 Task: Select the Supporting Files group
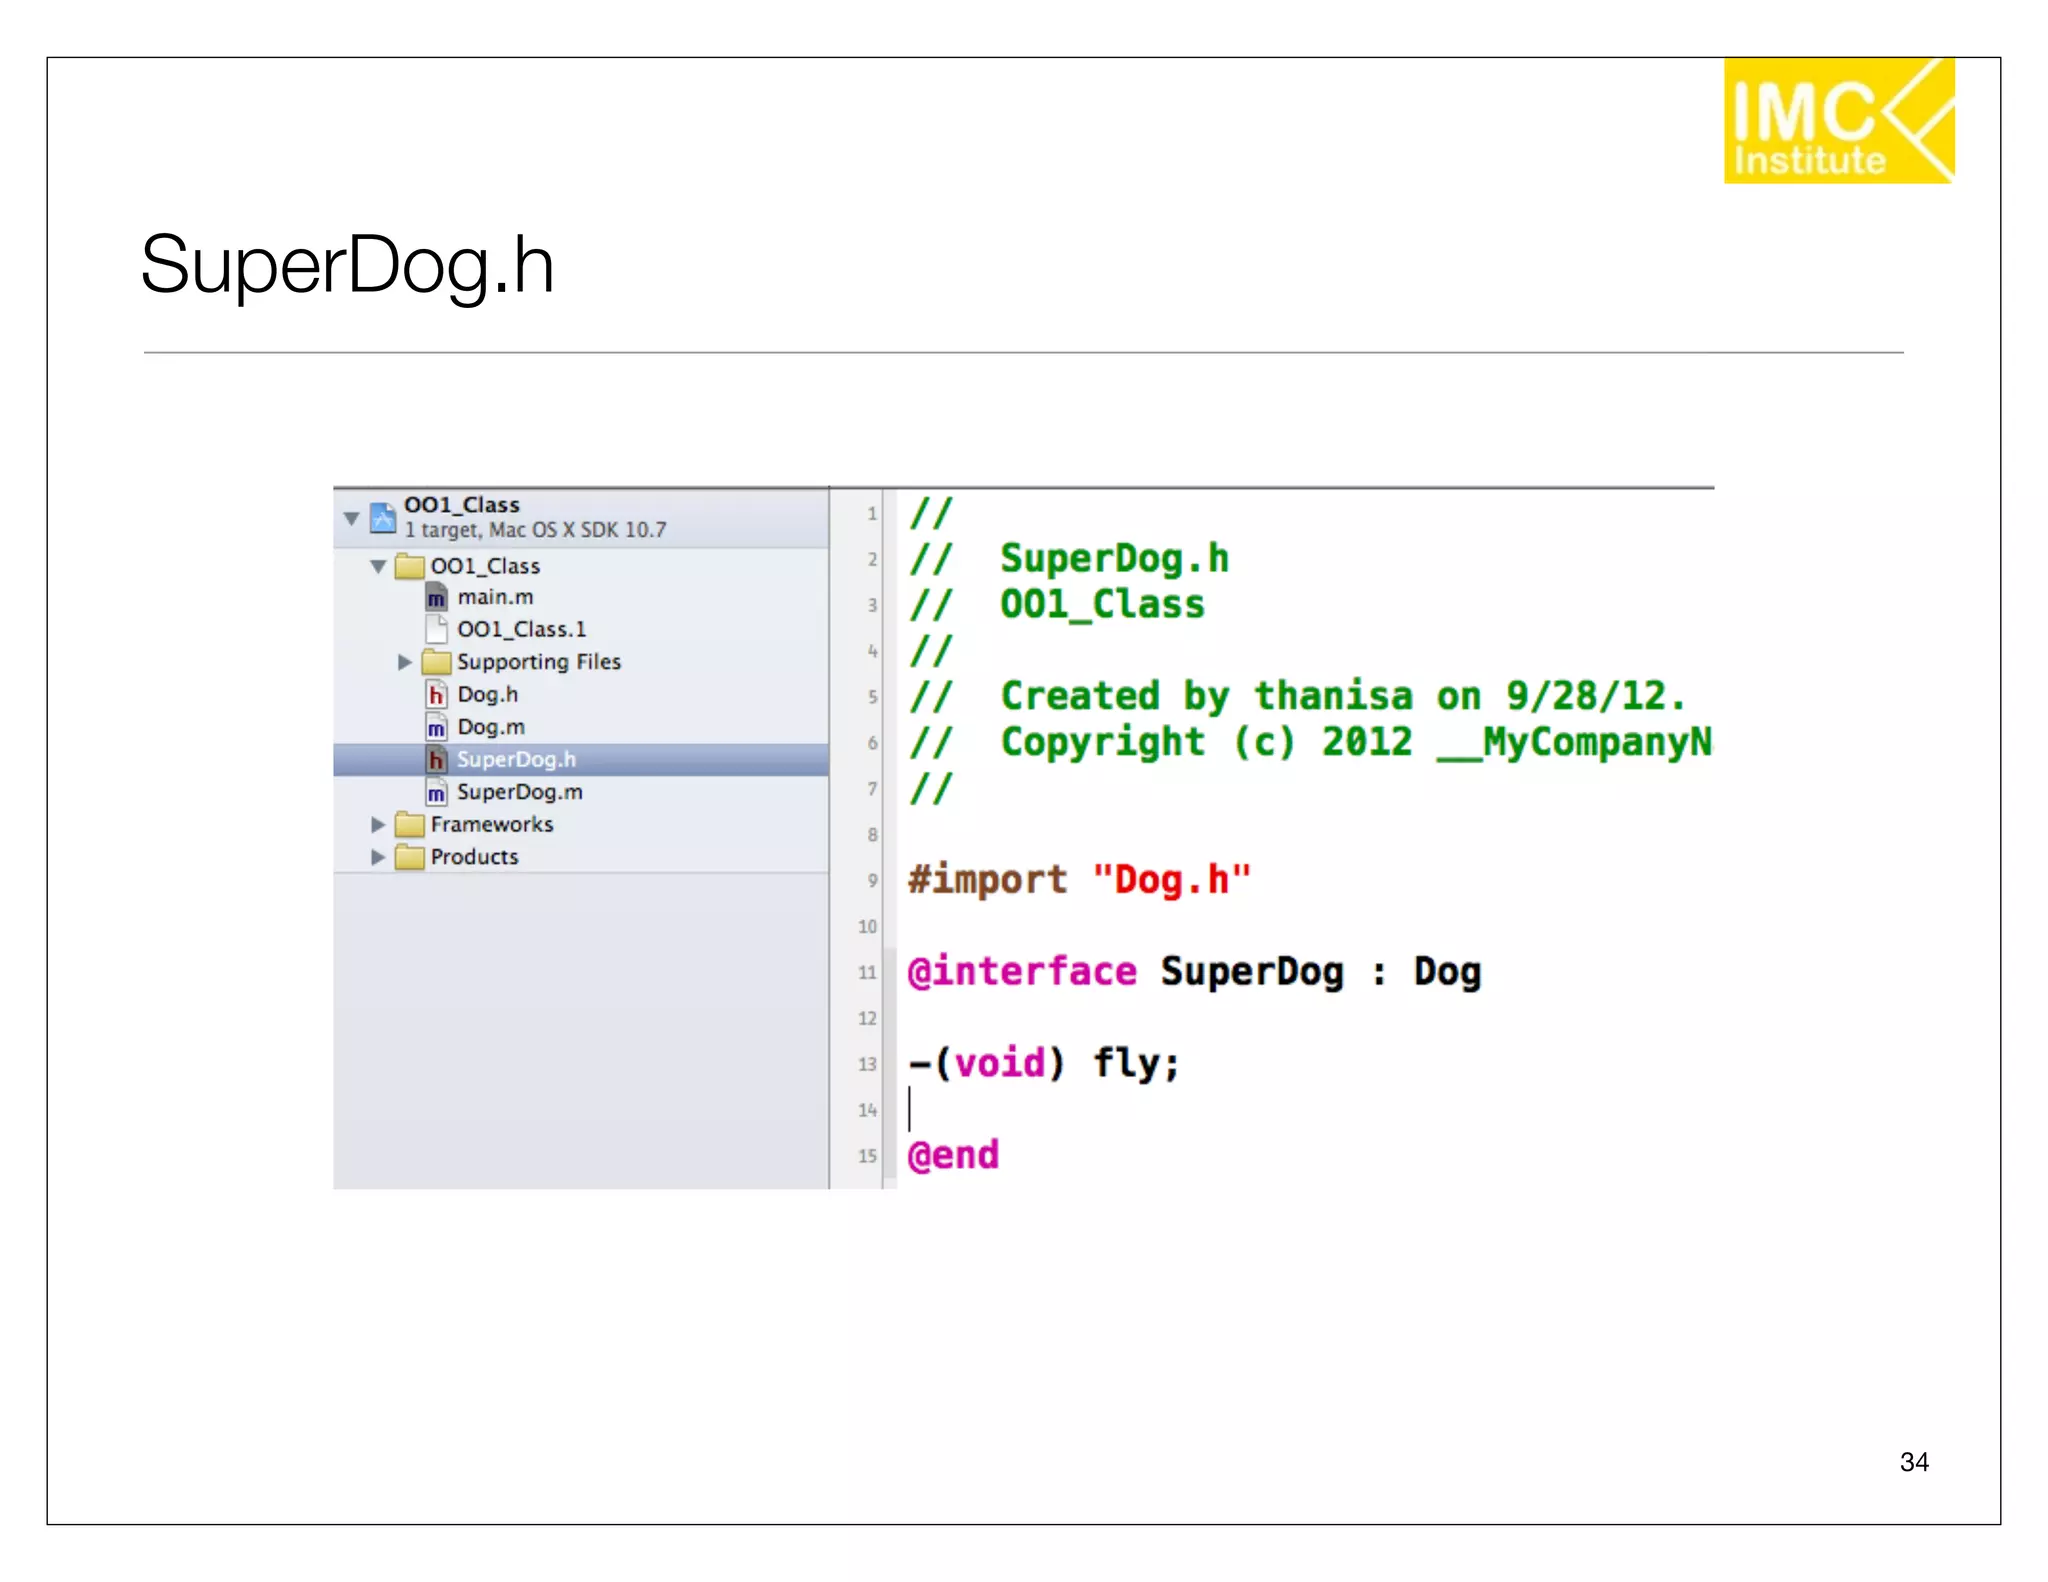pyautogui.click(x=539, y=662)
